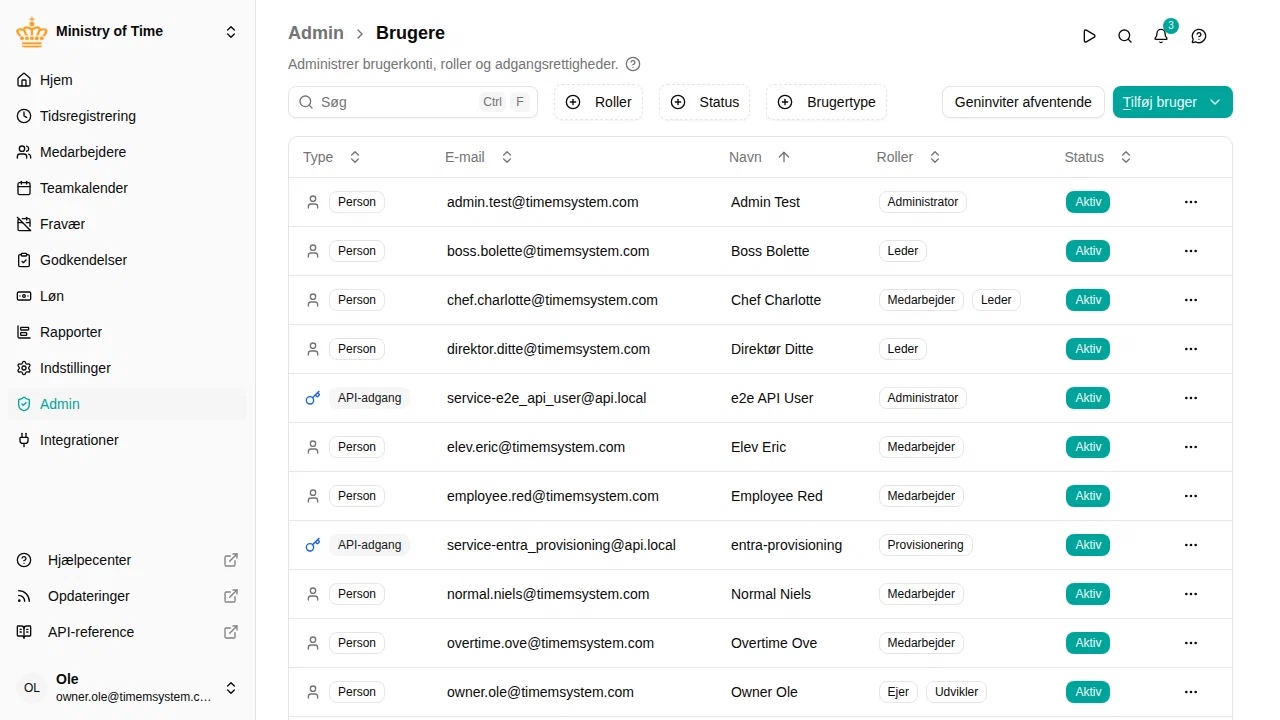Open Rapporter in the sidebar
The image size is (1280, 720).
pos(127,332)
